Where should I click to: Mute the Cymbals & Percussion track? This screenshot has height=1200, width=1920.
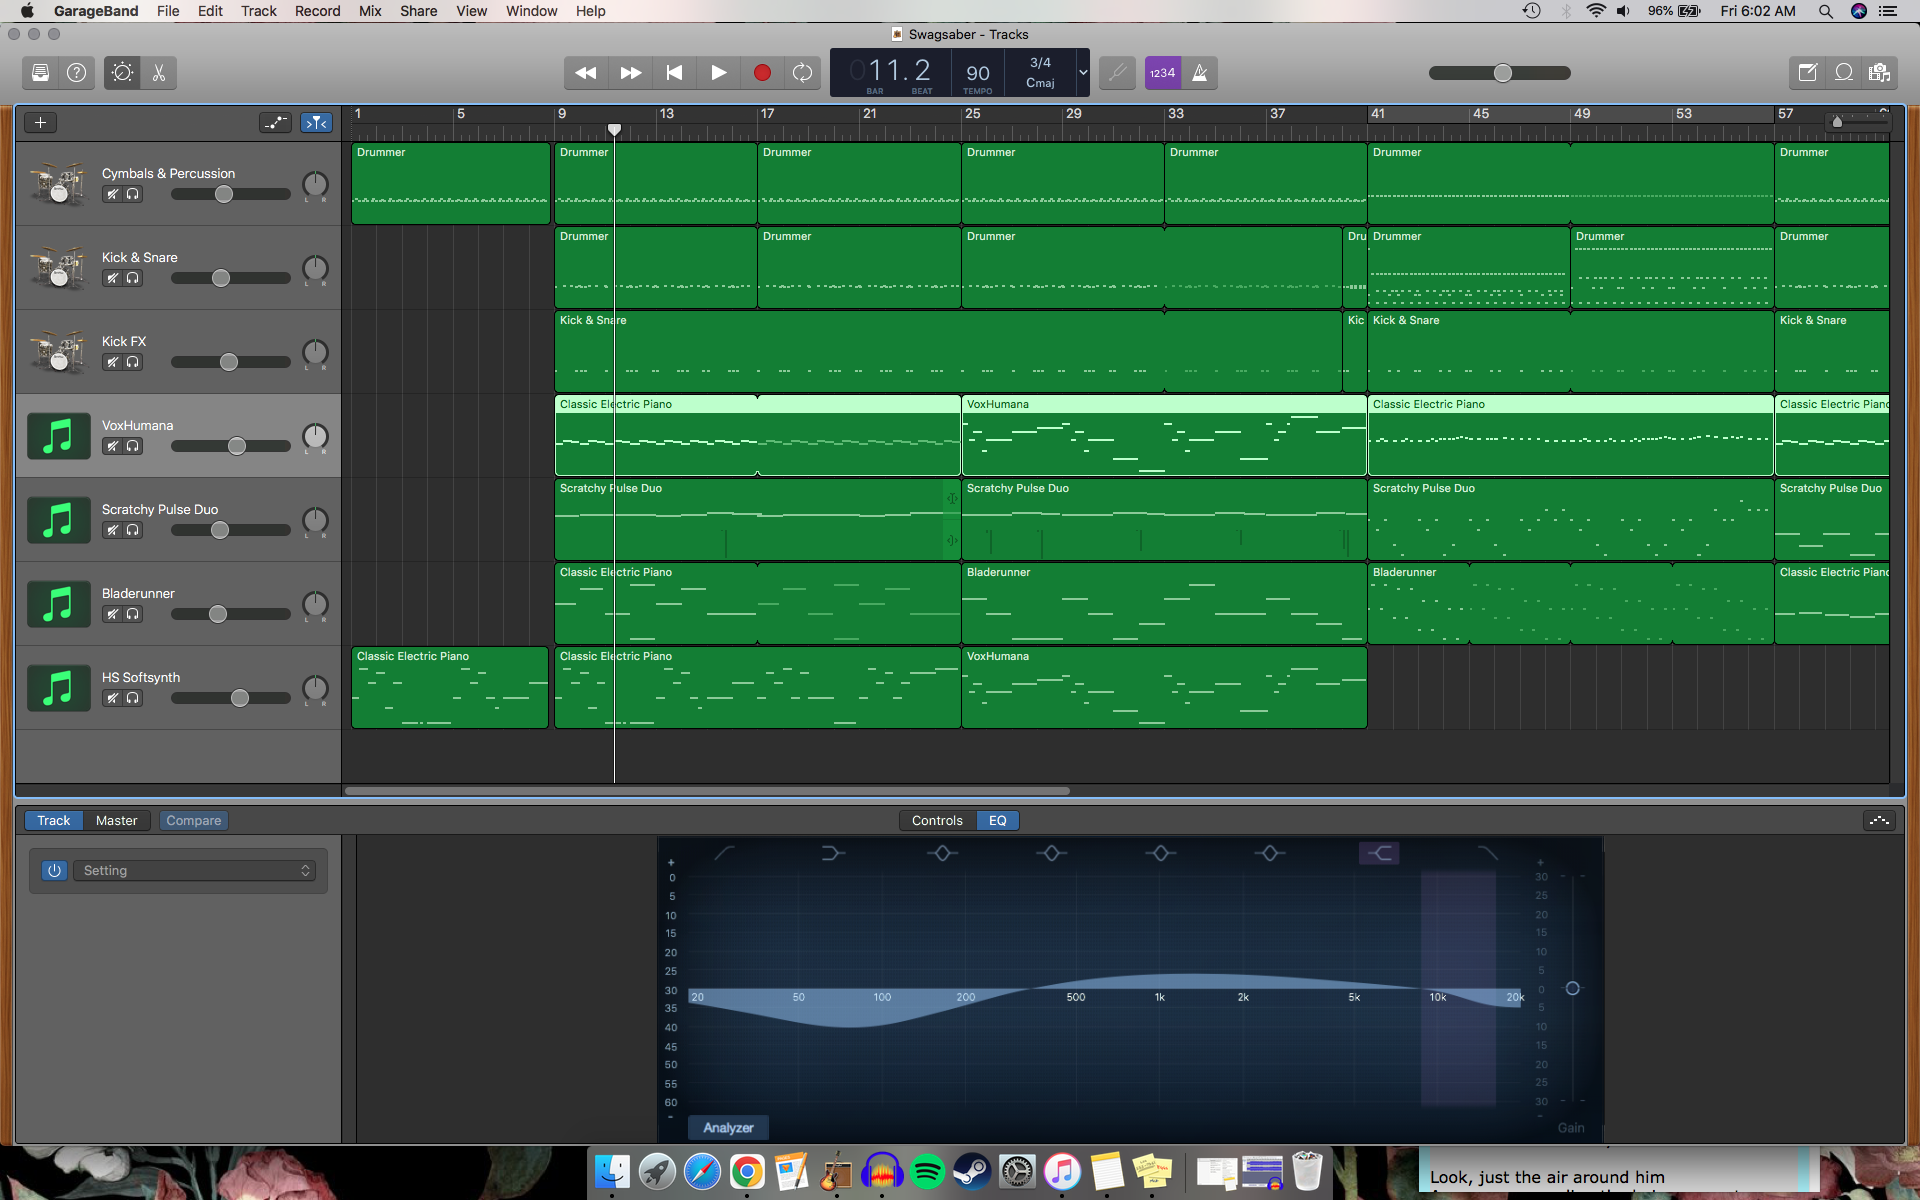[112, 194]
